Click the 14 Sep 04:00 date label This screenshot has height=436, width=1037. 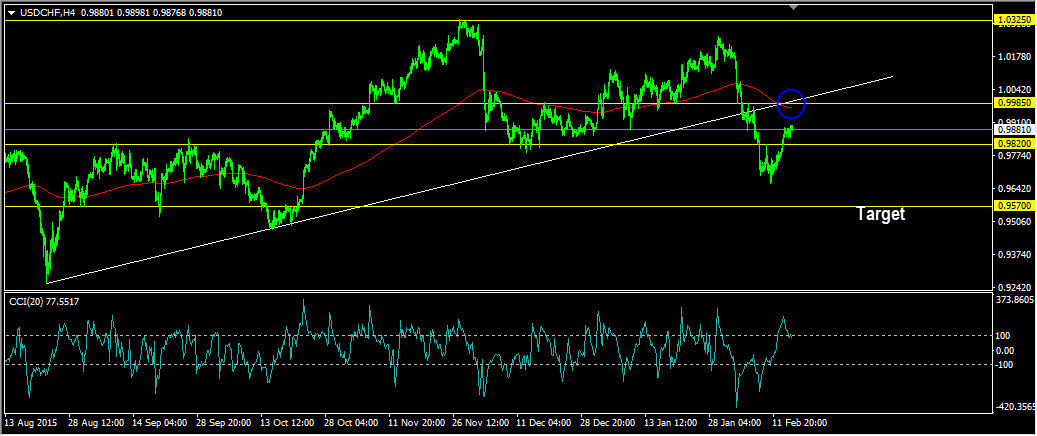pos(161,422)
